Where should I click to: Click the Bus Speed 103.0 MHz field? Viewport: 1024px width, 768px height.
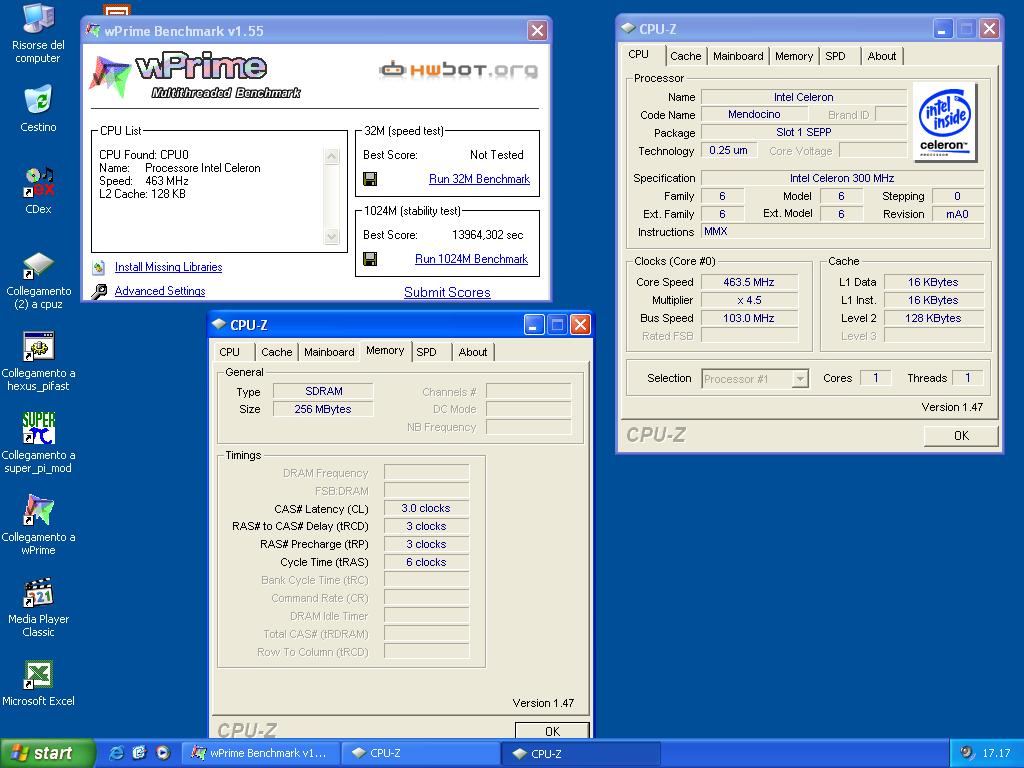pyautogui.click(x=748, y=318)
